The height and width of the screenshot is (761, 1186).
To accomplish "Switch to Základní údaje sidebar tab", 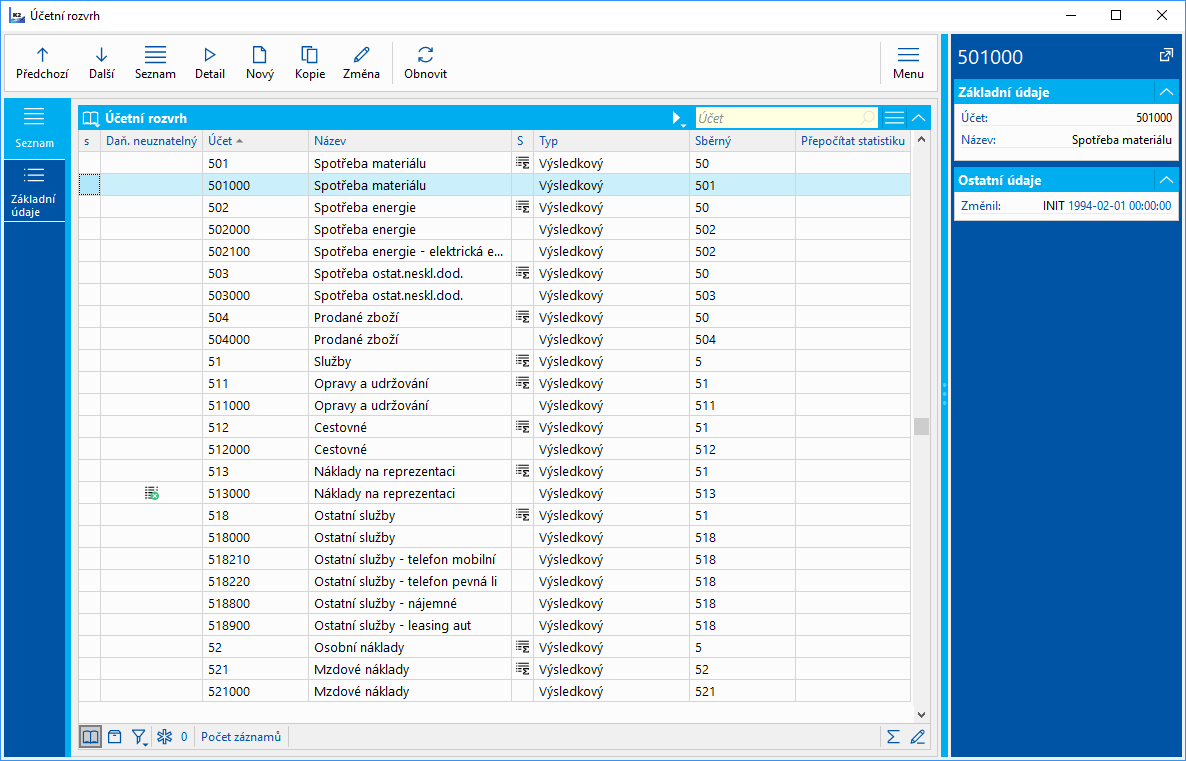I will tap(34, 191).
